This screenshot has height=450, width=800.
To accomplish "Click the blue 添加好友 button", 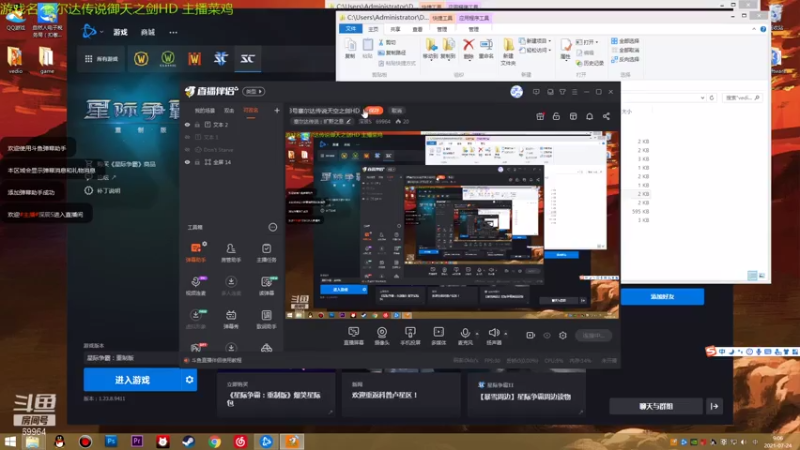I will (x=662, y=296).
